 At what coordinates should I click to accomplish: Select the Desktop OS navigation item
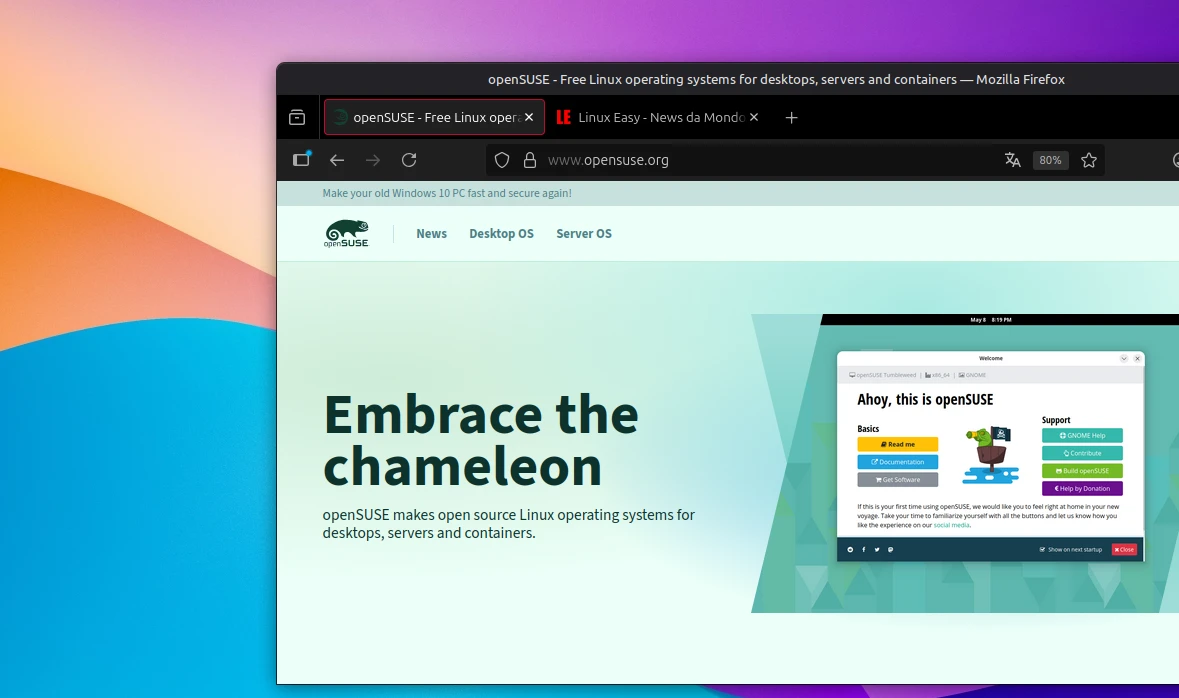click(x=501, y=233)
